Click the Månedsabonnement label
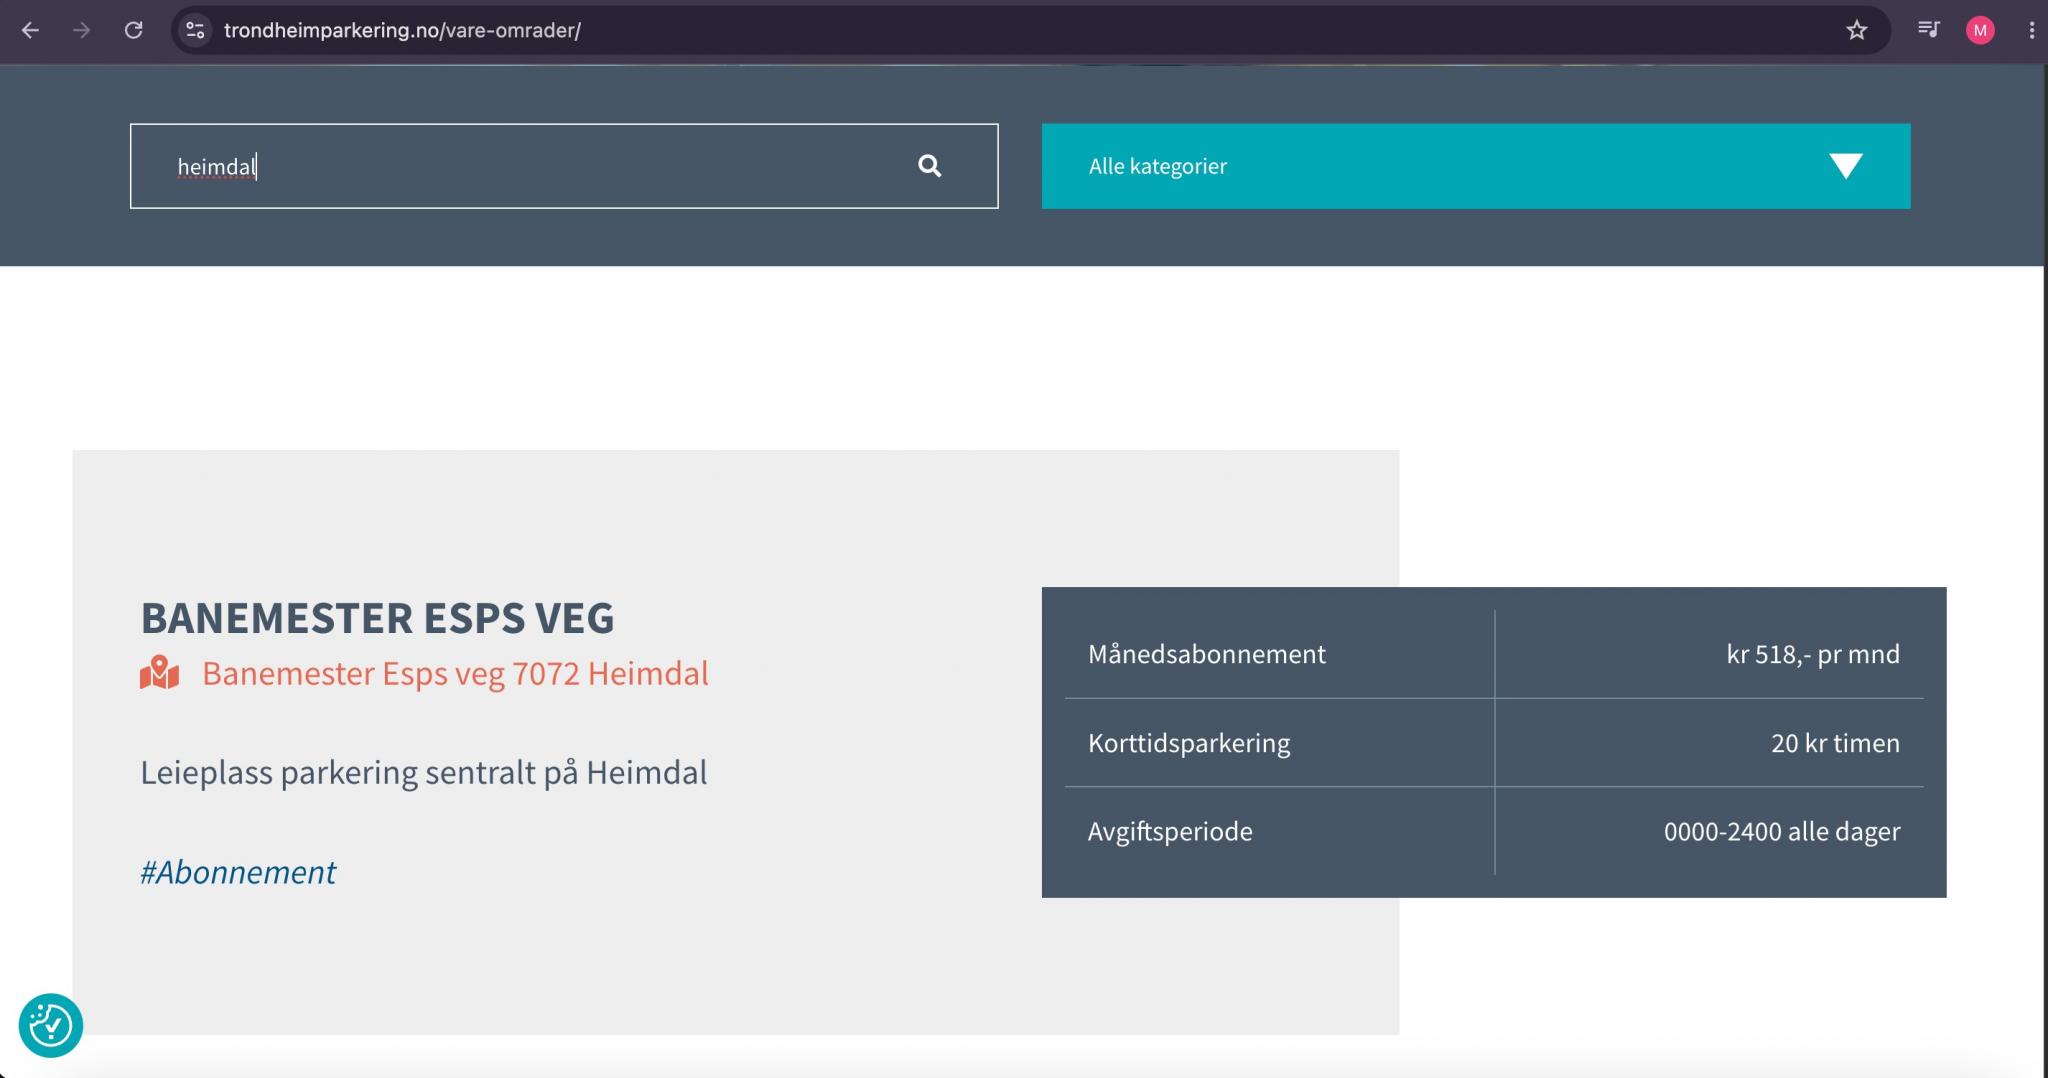The height and width of the screenshot is (1078, 2048). 1207,654
